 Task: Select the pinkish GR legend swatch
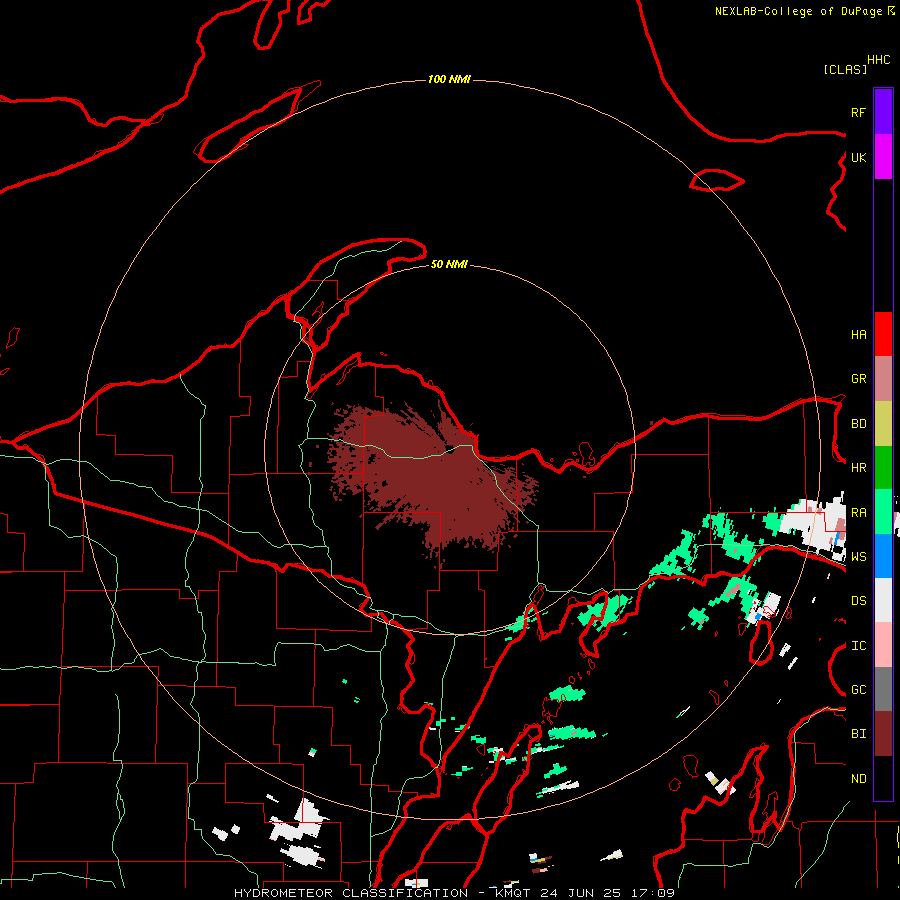click(x=883, y=379)
